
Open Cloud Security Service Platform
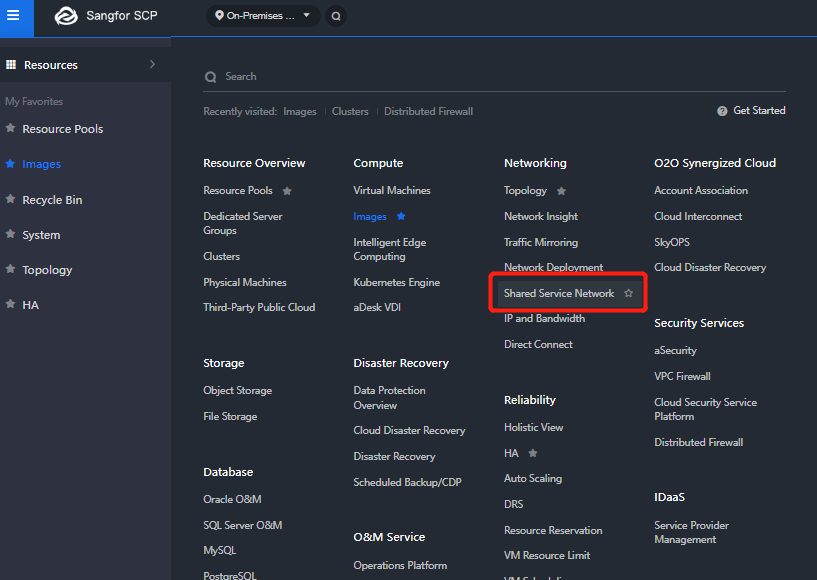pyautogui.click(x=705, y=409)
